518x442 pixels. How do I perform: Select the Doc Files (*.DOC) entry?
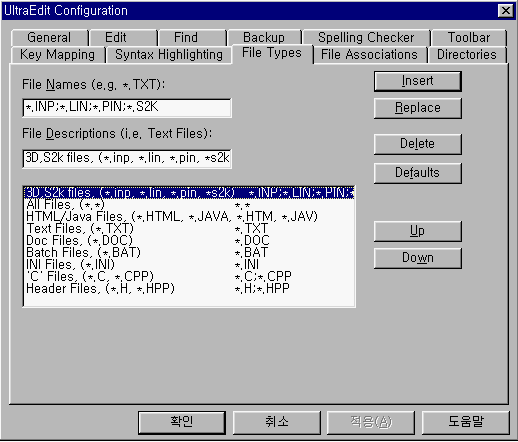point(189,241)
